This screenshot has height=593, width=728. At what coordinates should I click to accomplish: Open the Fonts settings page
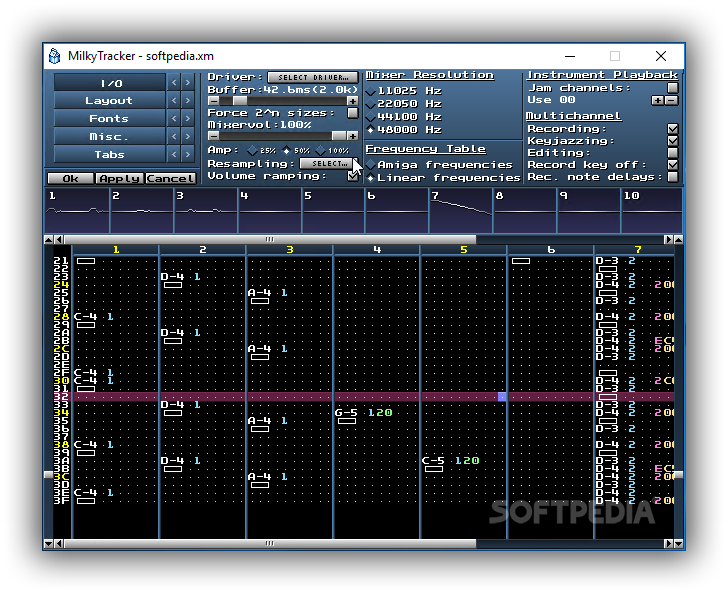(110, 118)
